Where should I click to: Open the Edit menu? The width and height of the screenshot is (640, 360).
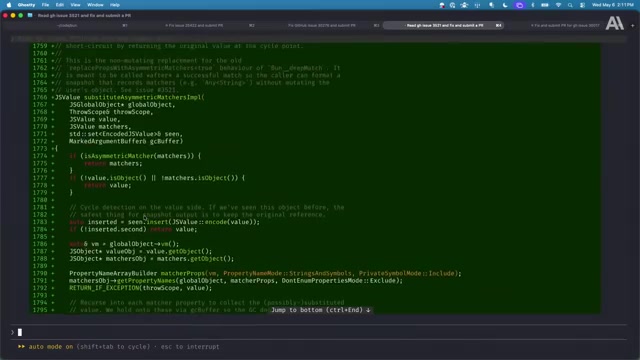[60, 5]
